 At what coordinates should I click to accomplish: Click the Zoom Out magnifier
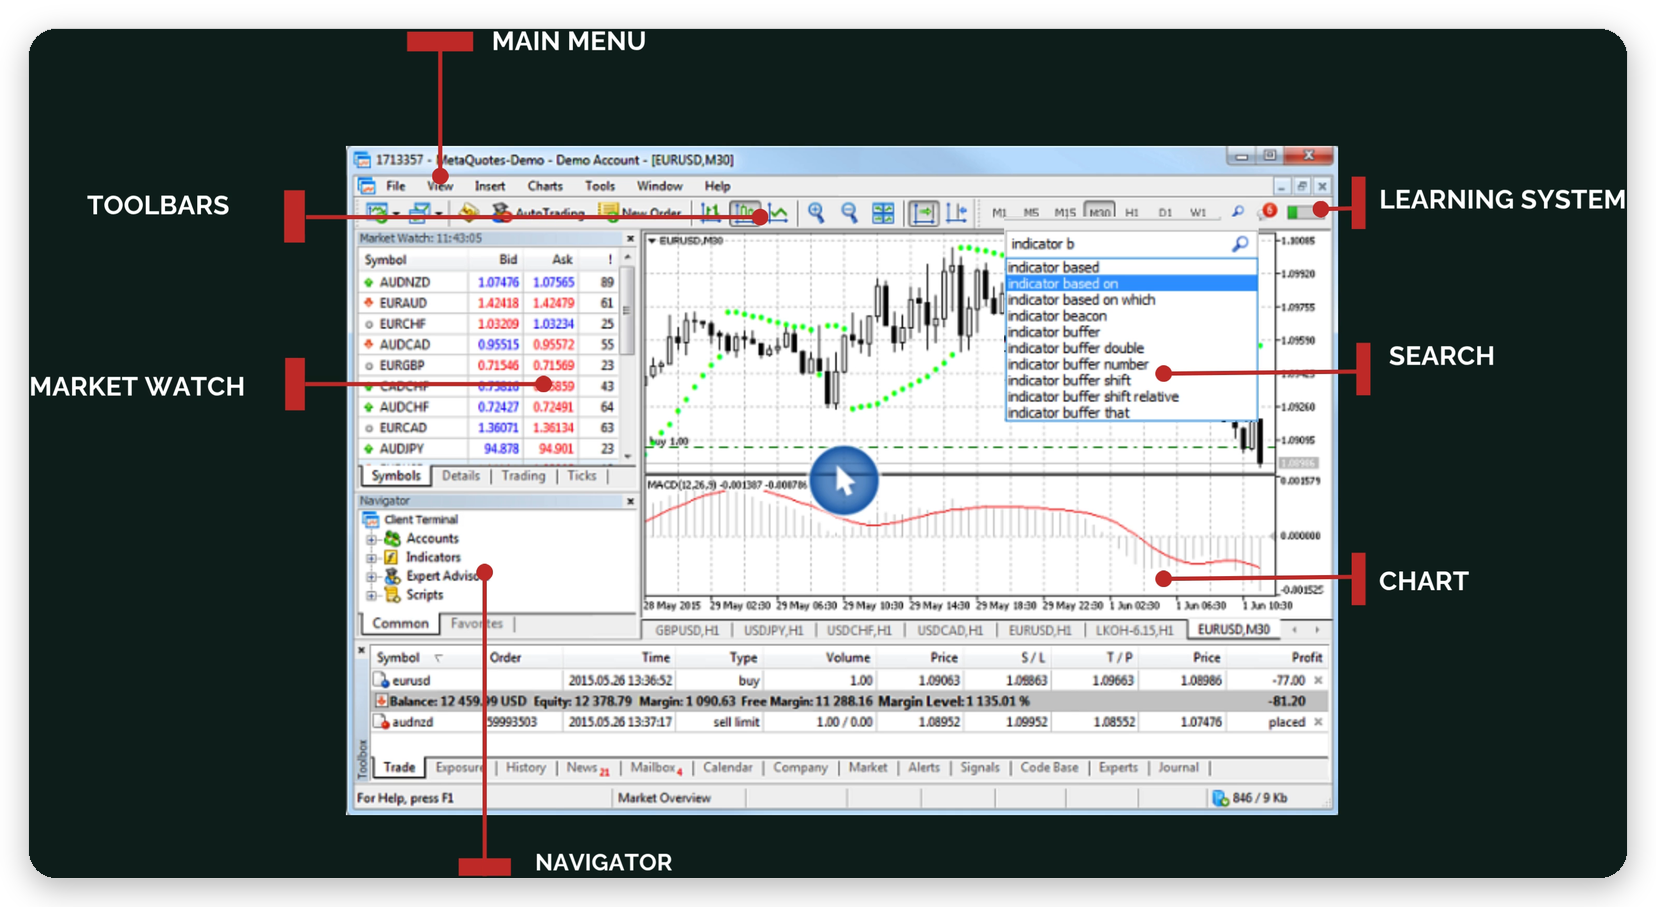[x=849, y=213]
